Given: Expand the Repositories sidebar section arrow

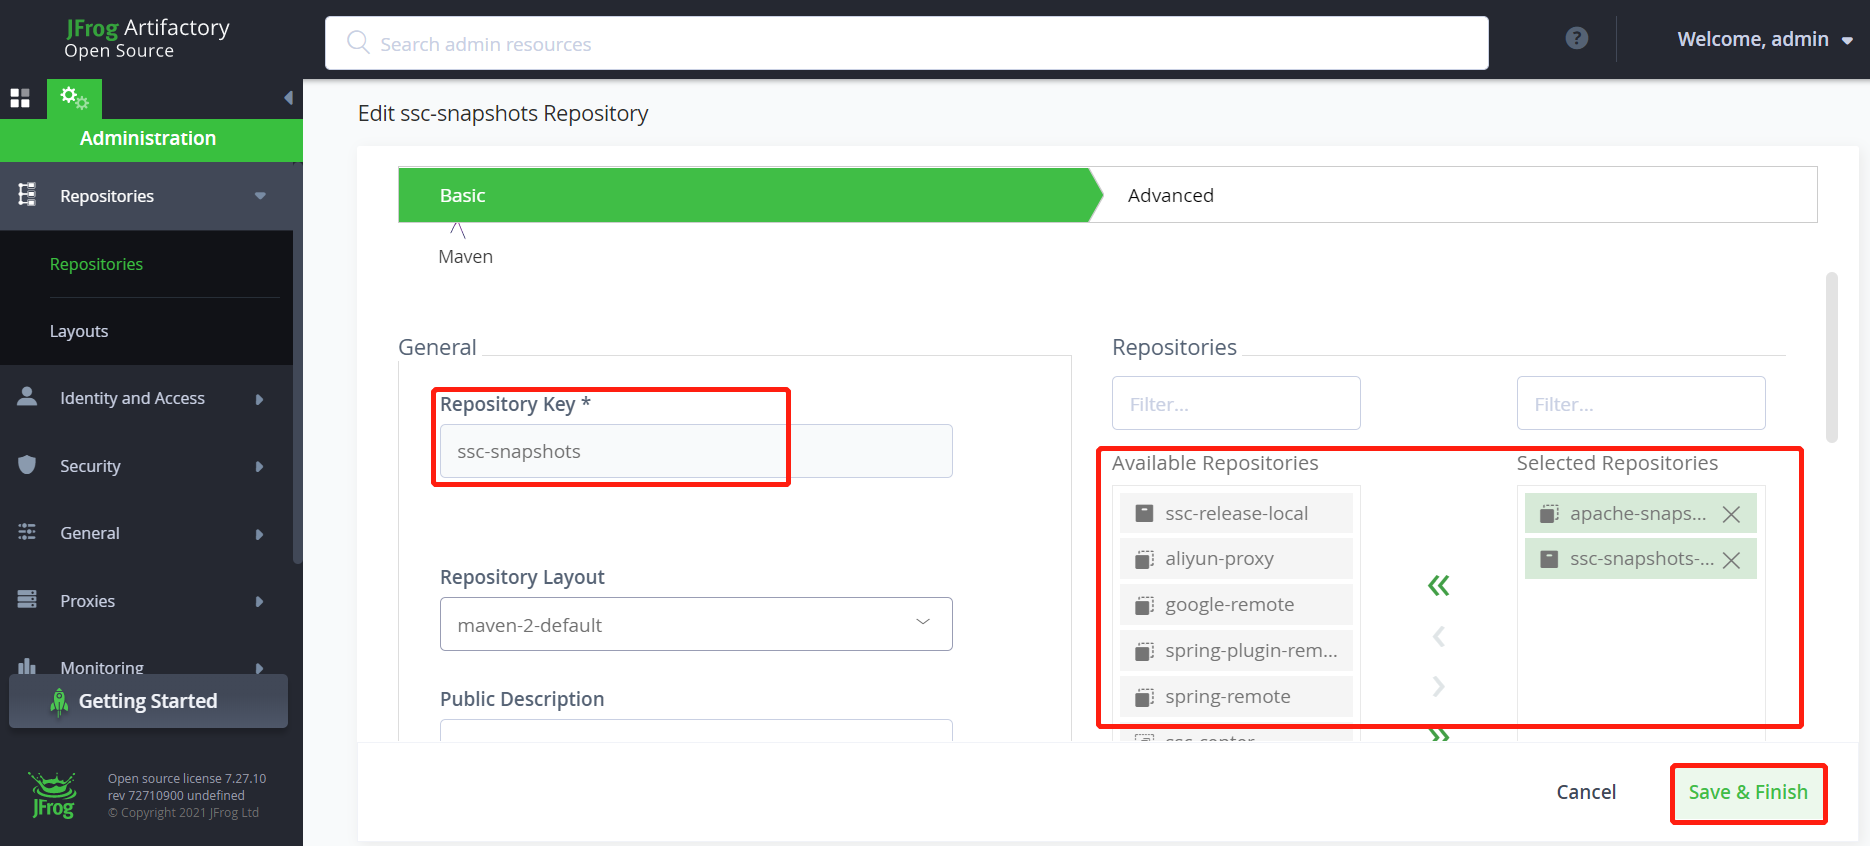Looking at the screenshot, I should [260, 196].
